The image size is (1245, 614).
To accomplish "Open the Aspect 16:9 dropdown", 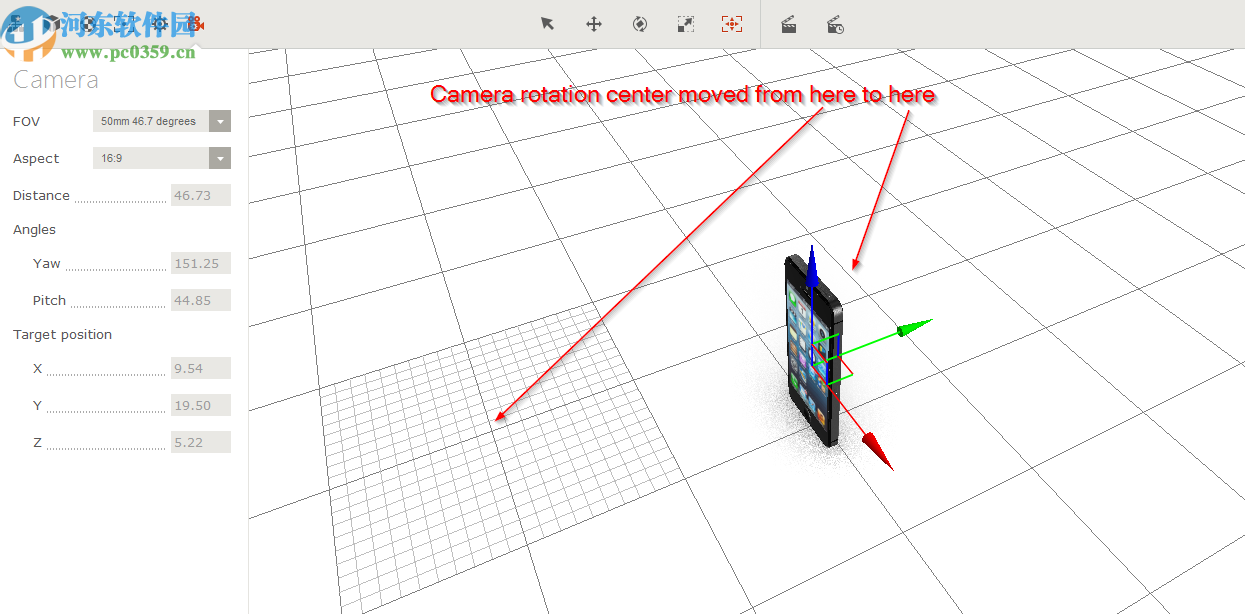I will [x=162, y=158].
